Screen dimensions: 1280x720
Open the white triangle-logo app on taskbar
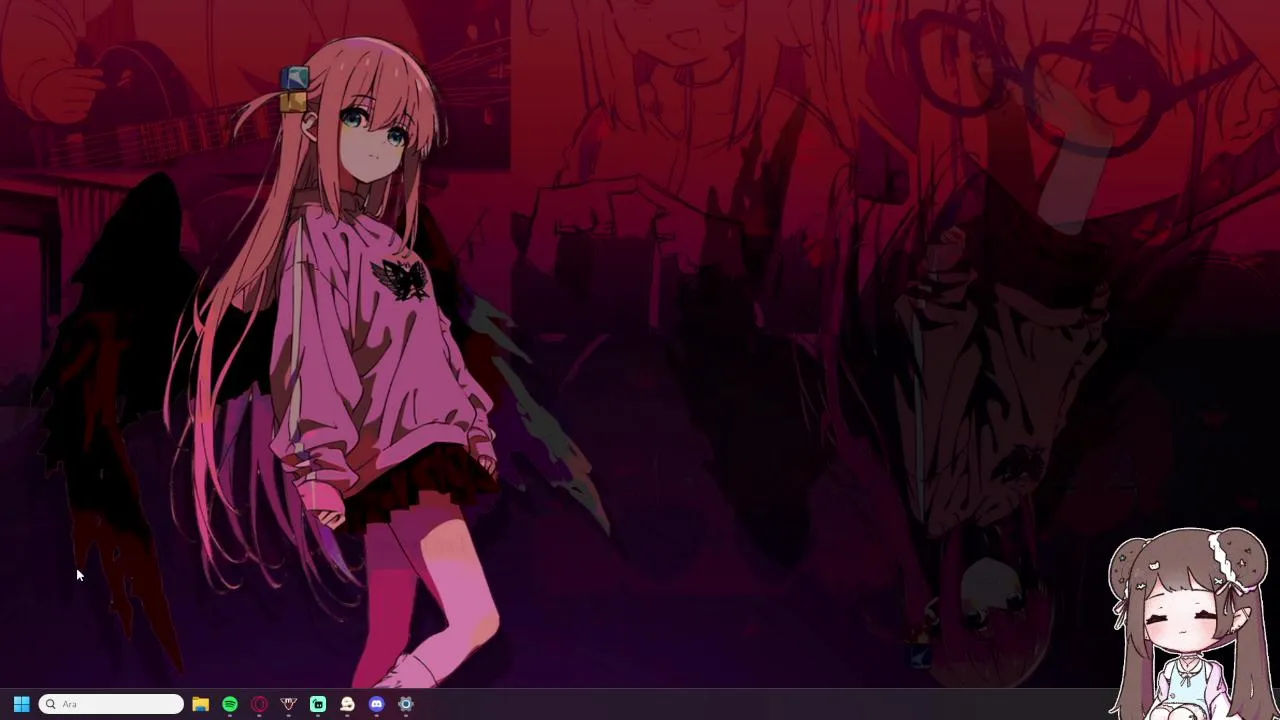288,704
